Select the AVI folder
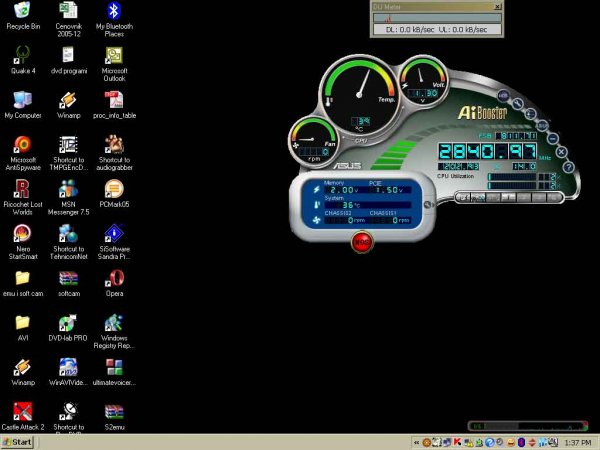 point(23,327)
